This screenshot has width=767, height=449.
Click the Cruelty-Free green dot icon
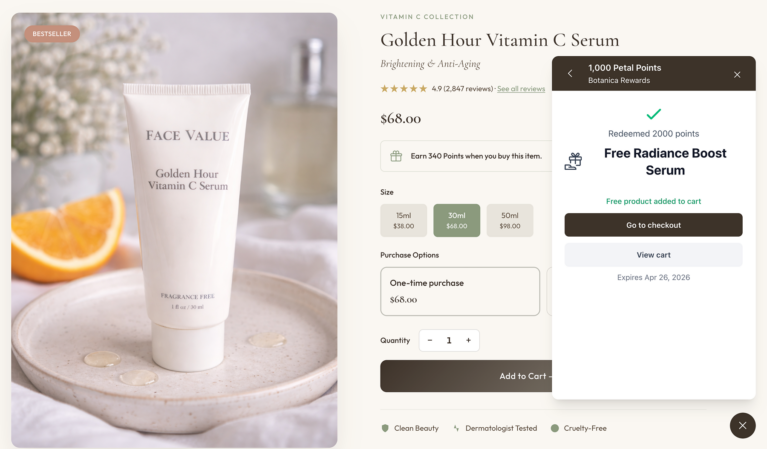[555, 428]
